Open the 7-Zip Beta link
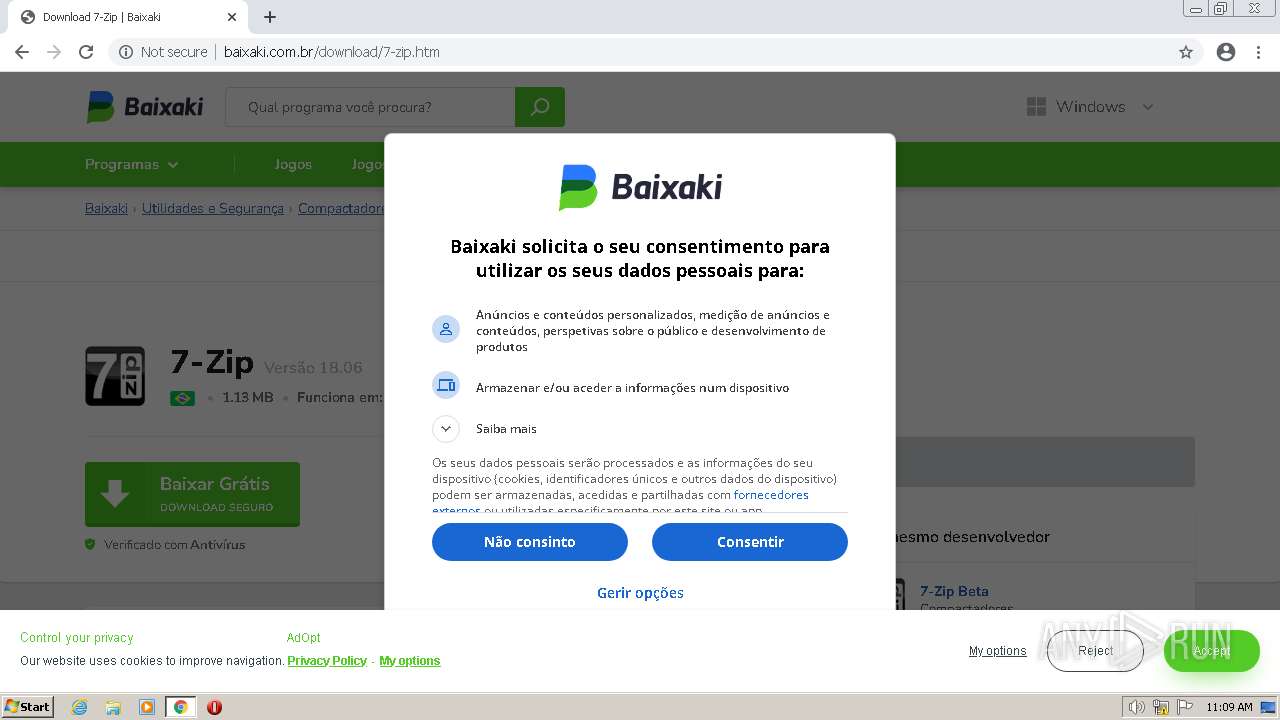 (x=954, y=591)
